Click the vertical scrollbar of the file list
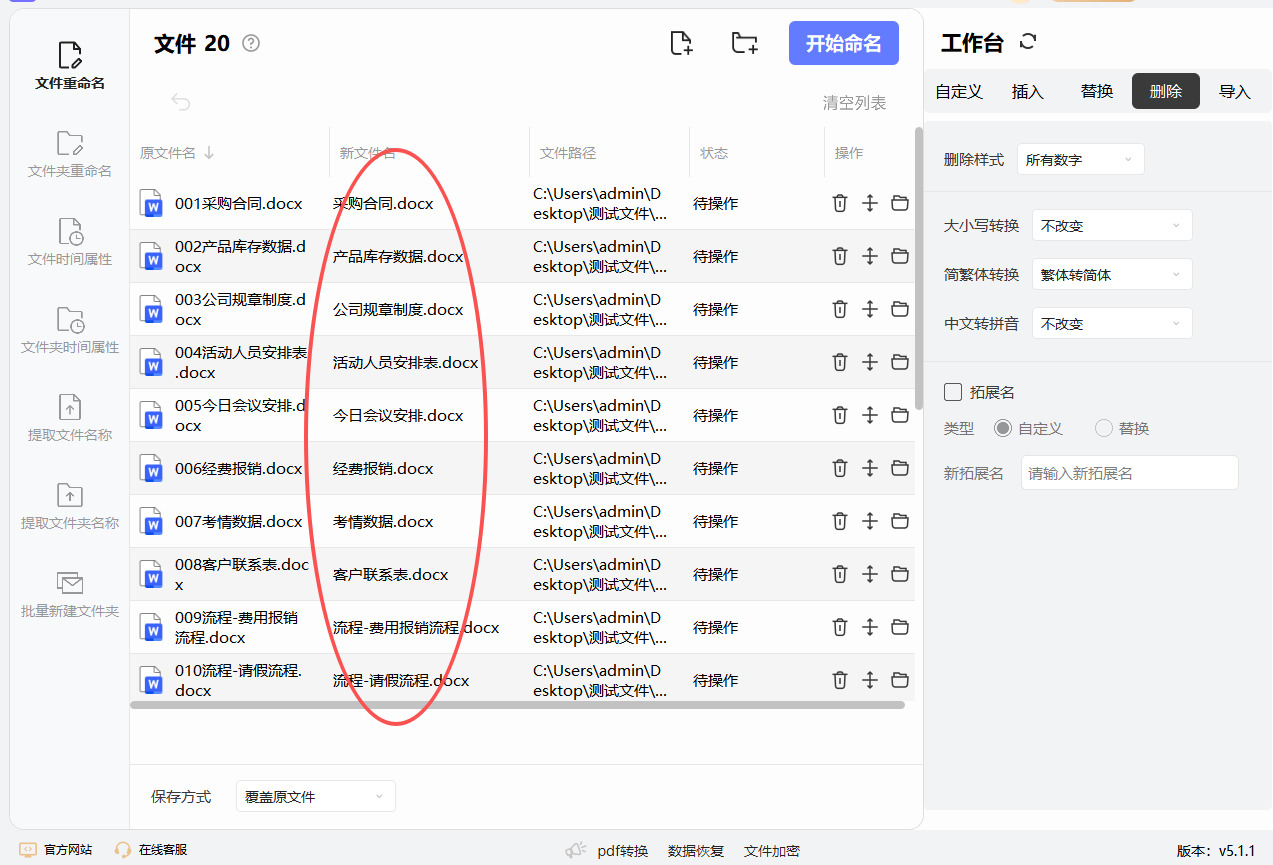The width and height of the screenshot is (1273, 865). click(919, 268)
